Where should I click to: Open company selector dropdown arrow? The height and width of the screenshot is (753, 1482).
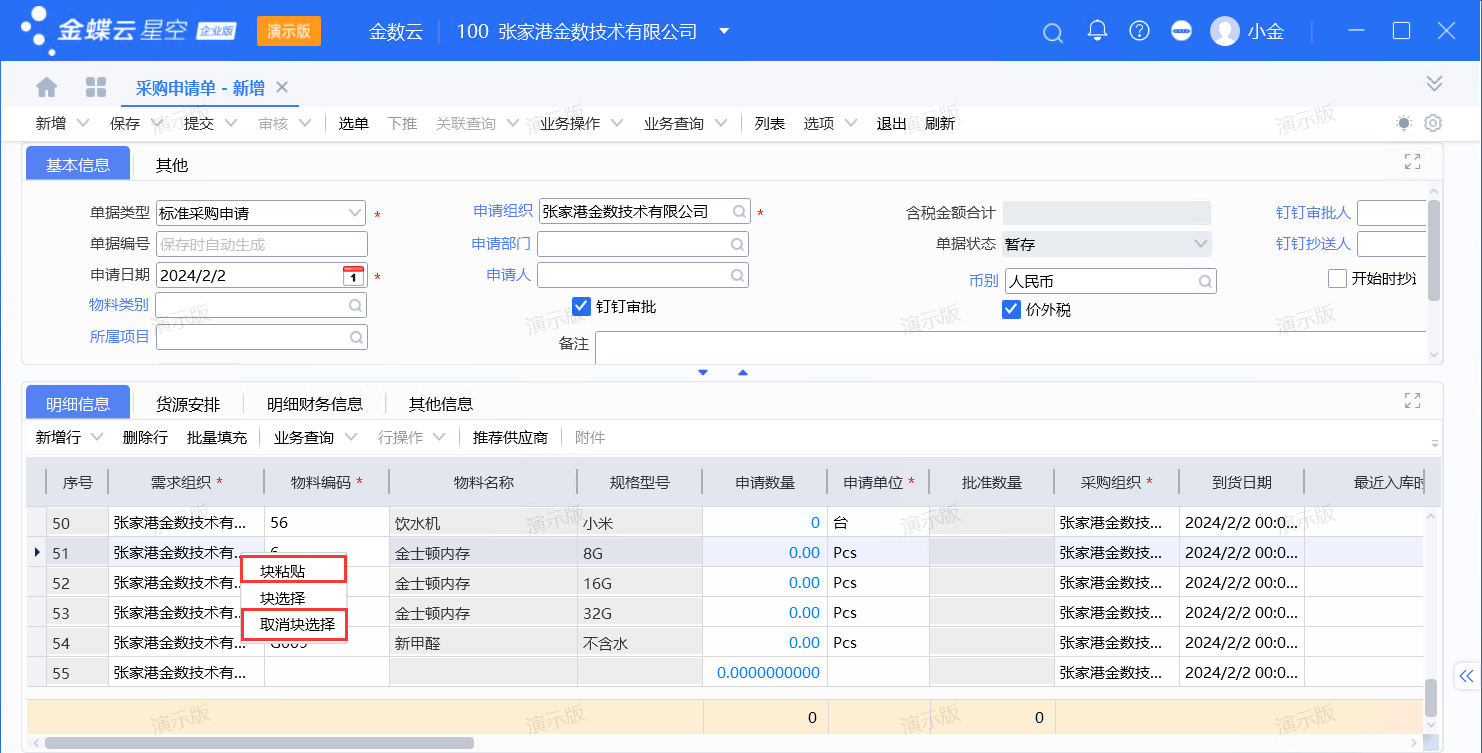pyautogui.click(x=724, y=31)
